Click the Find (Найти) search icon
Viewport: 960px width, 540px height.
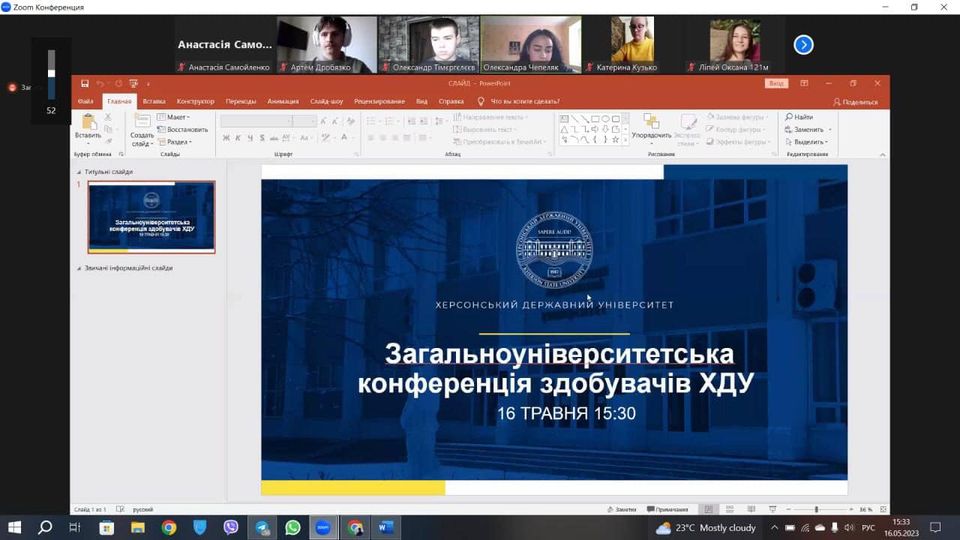[x=798, y=117]
